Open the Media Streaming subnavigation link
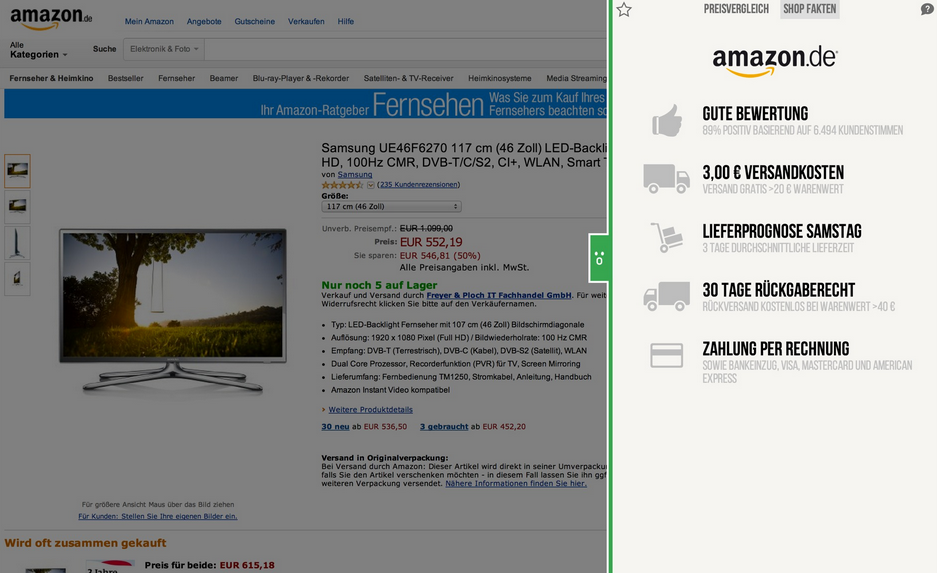The height and width of the screenshot is (573, 937). [x=576, y=78]
